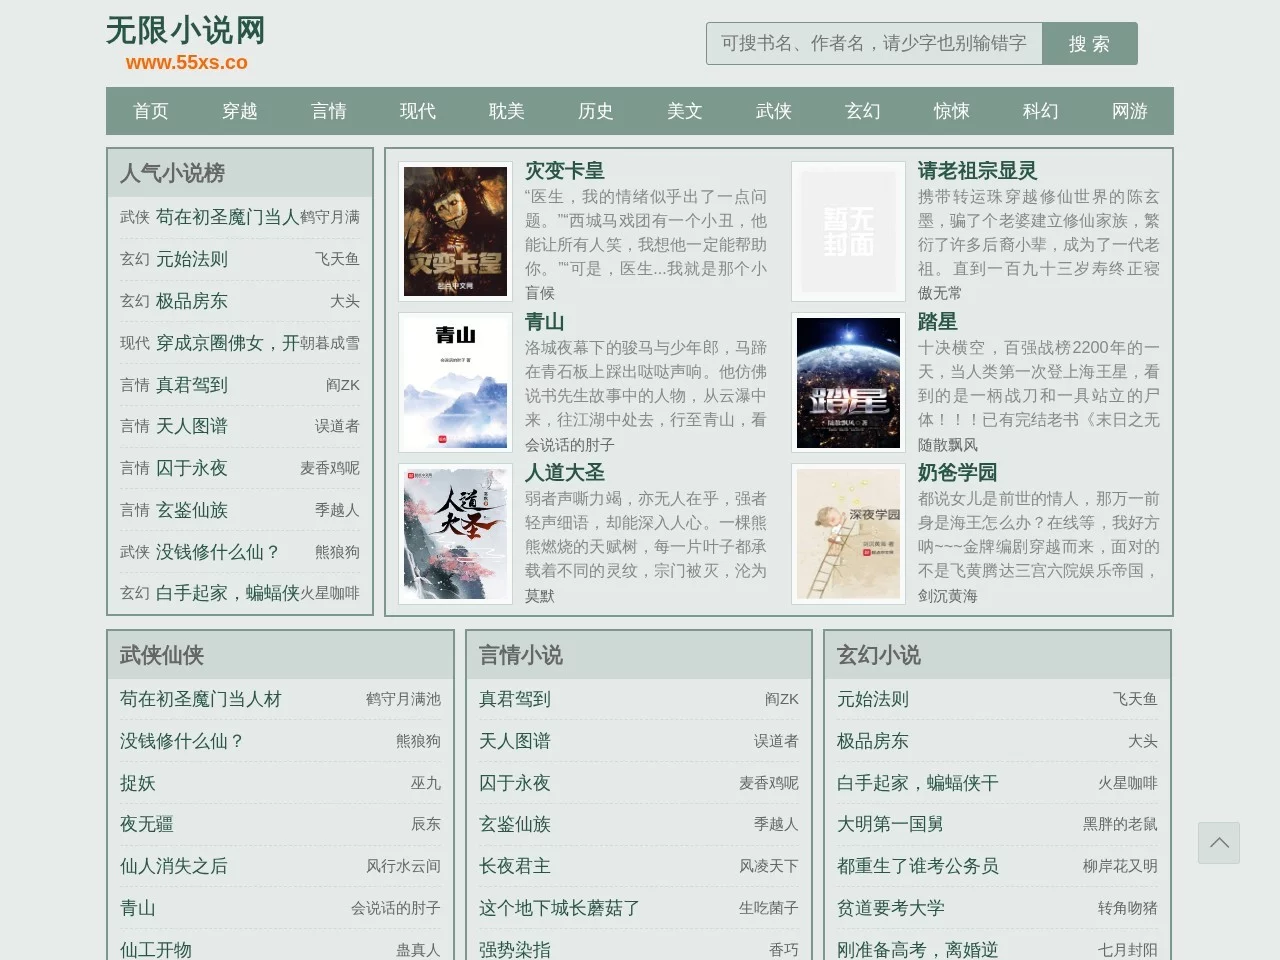Click the 奶爸学园 cover image
This screenshot has width=1280, height=960.
[847, 534]
